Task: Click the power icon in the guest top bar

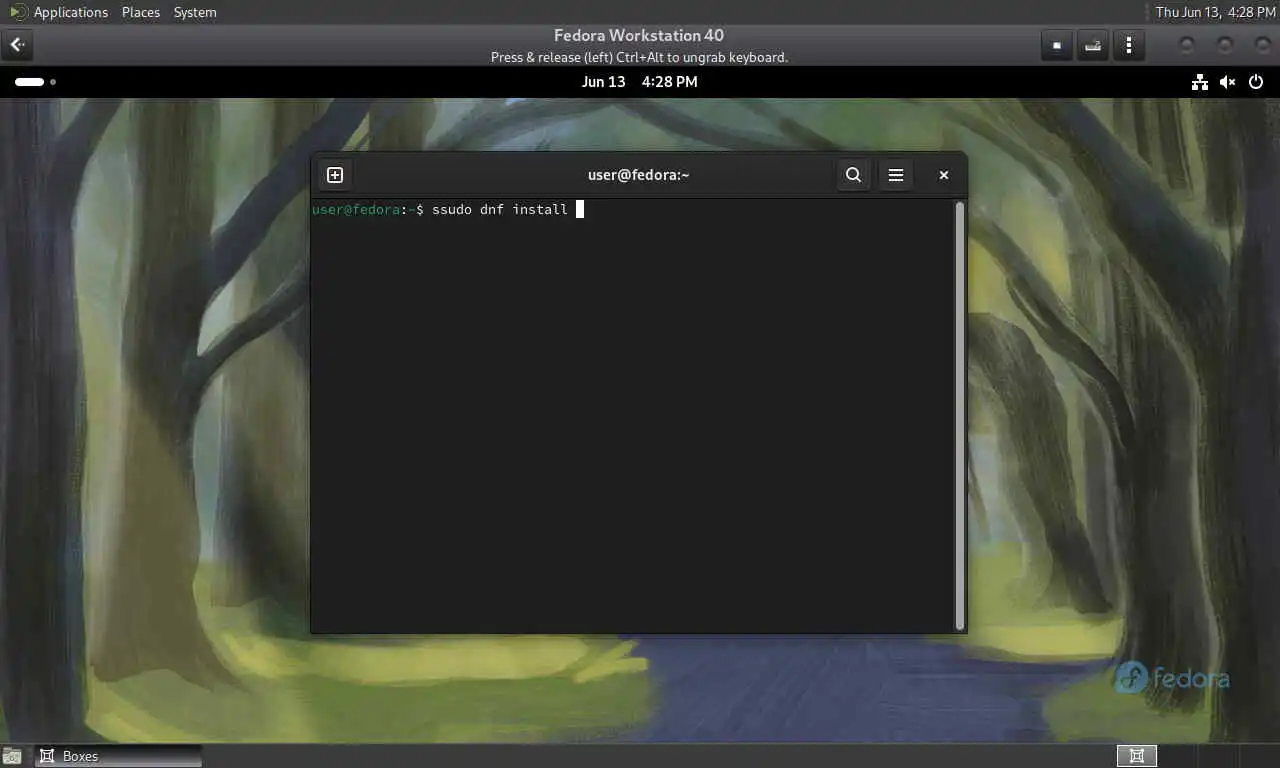Action: pyautogui.click(x=1256, y=82)
